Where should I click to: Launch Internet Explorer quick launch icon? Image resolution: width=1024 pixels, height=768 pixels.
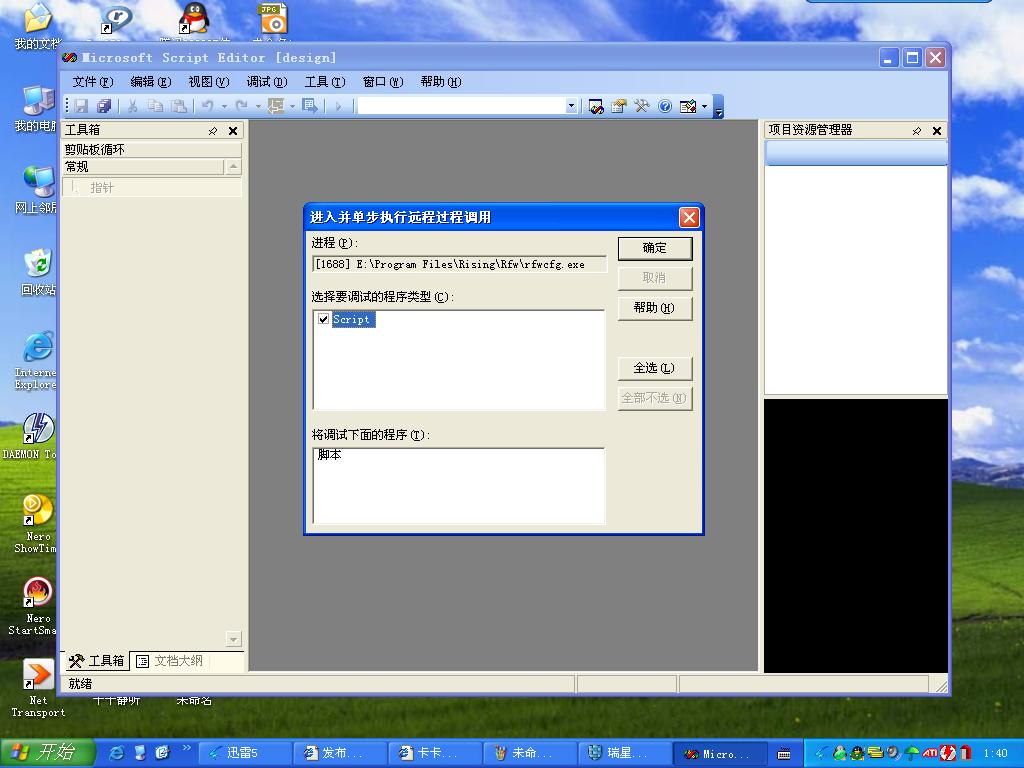116,753
